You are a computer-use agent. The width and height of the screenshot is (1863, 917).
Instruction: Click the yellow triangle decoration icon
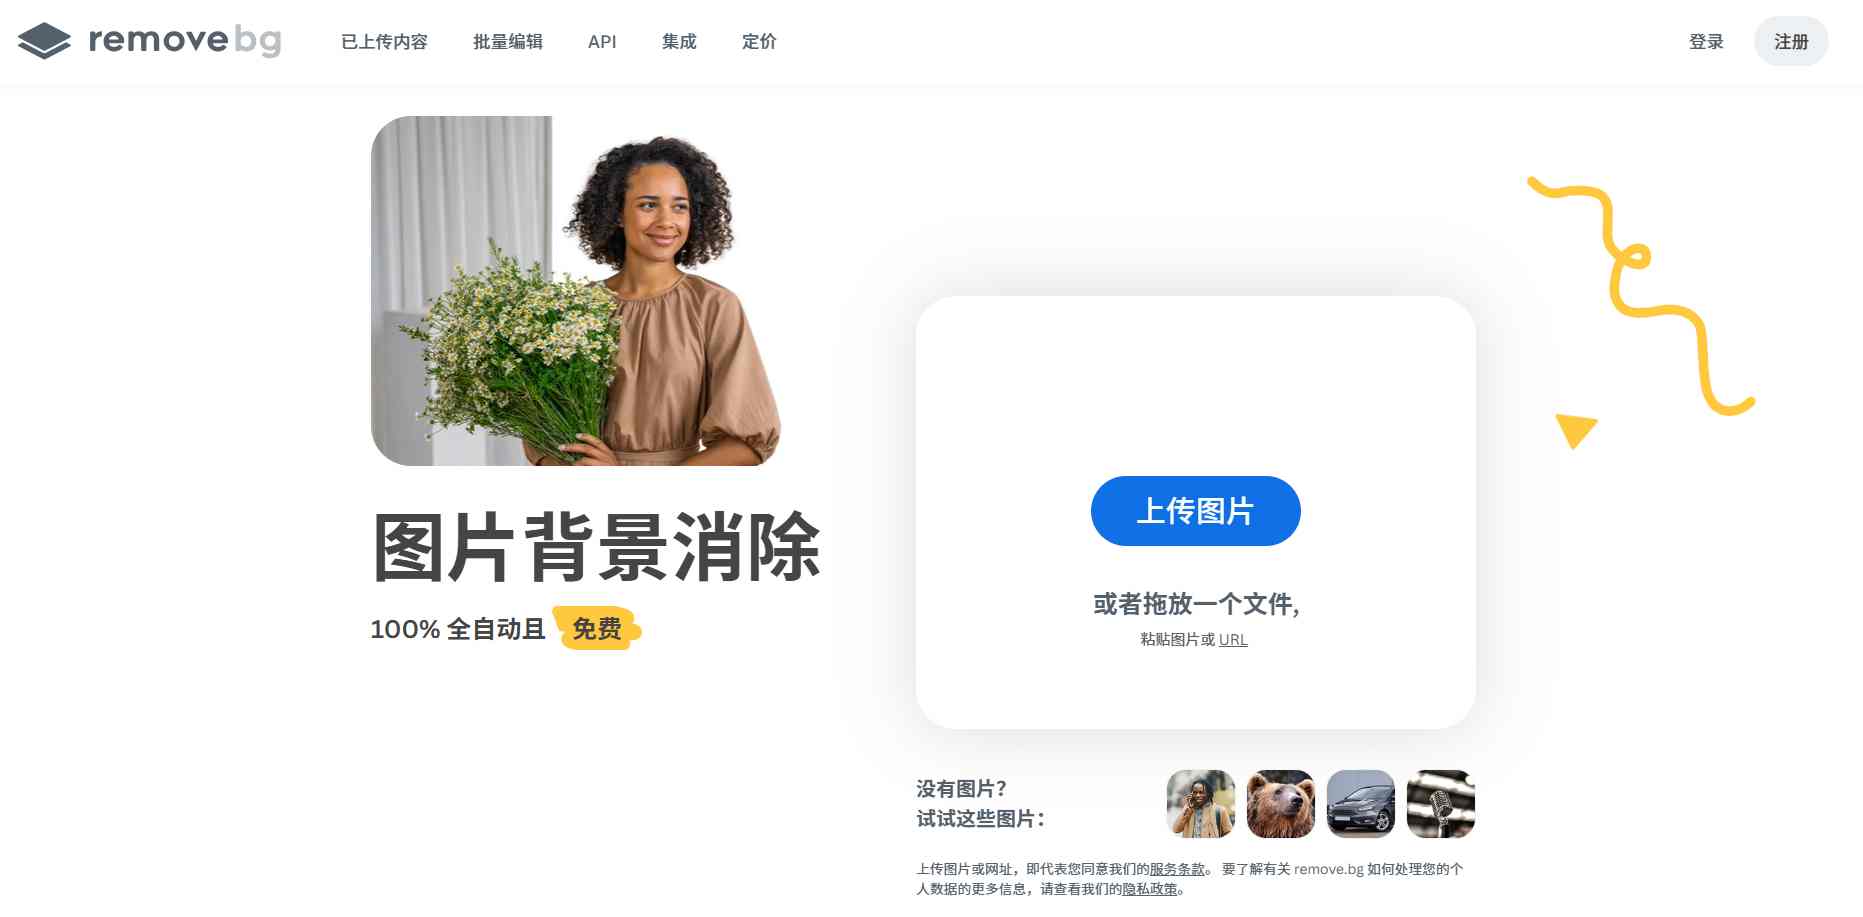[1576, 430]
